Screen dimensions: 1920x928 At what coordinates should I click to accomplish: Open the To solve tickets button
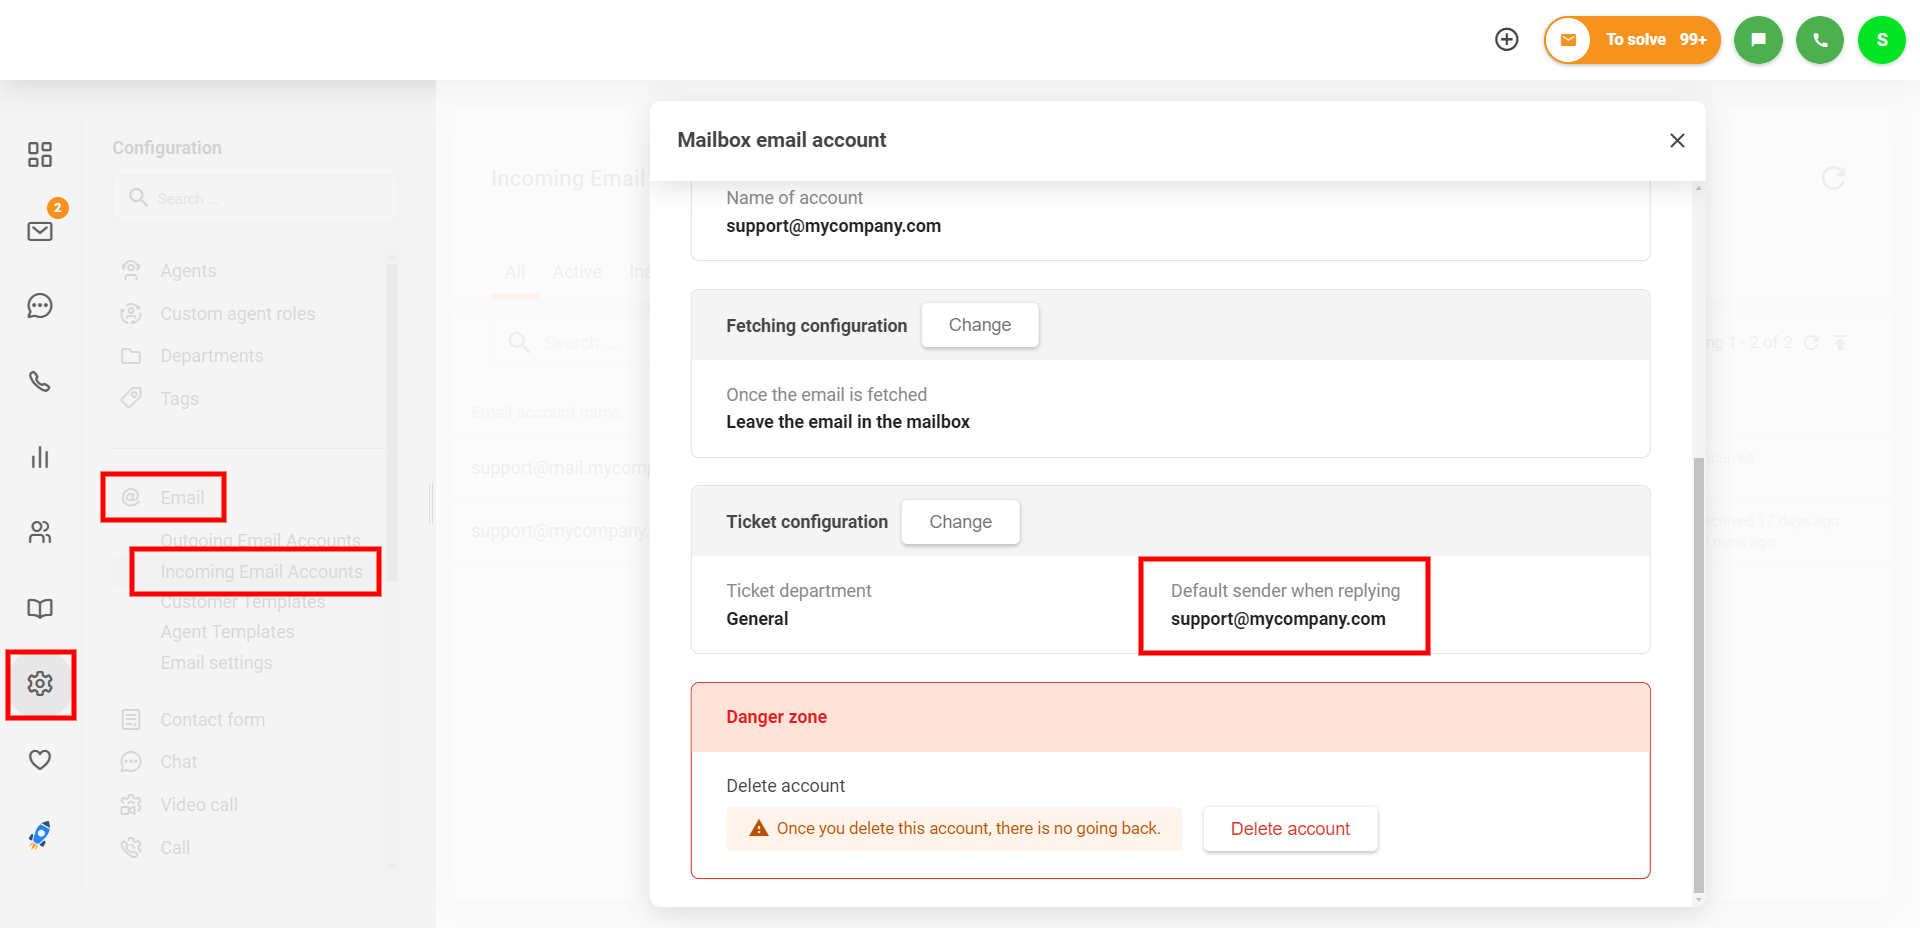click(1632, 40)
